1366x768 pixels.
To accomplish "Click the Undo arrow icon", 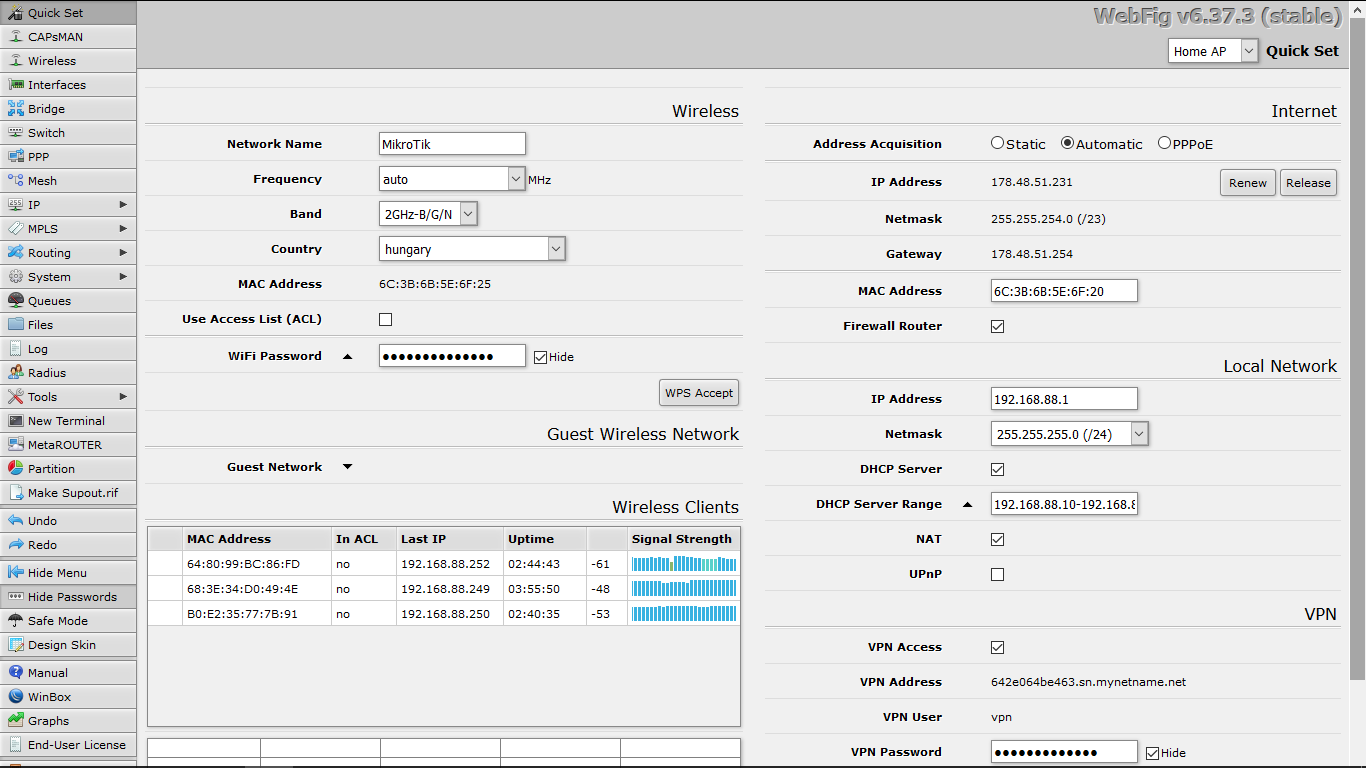I will tap(15, 521).
